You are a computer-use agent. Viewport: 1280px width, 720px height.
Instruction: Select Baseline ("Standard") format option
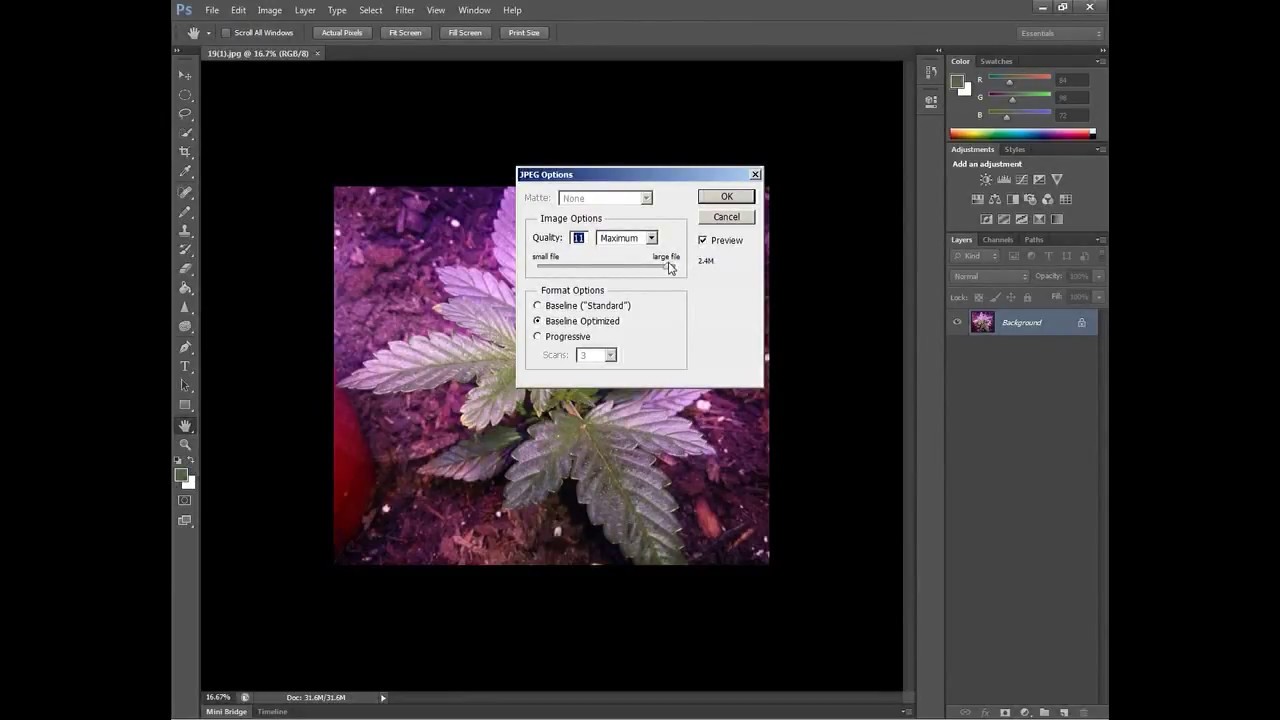click(537, 305)
